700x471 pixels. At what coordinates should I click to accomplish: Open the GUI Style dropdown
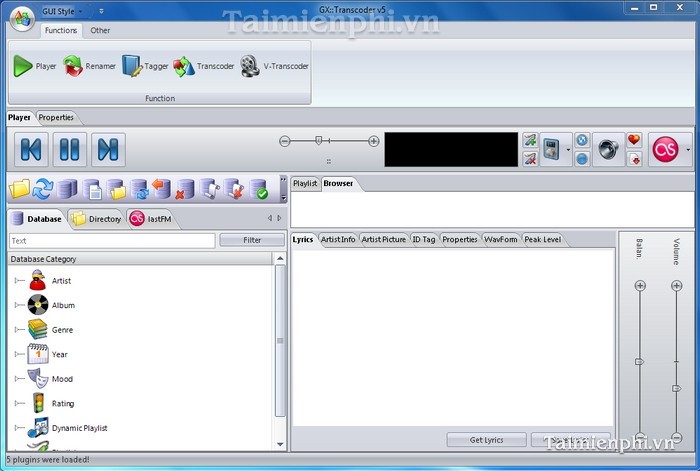pyautogui.click(x=62, y=12)
